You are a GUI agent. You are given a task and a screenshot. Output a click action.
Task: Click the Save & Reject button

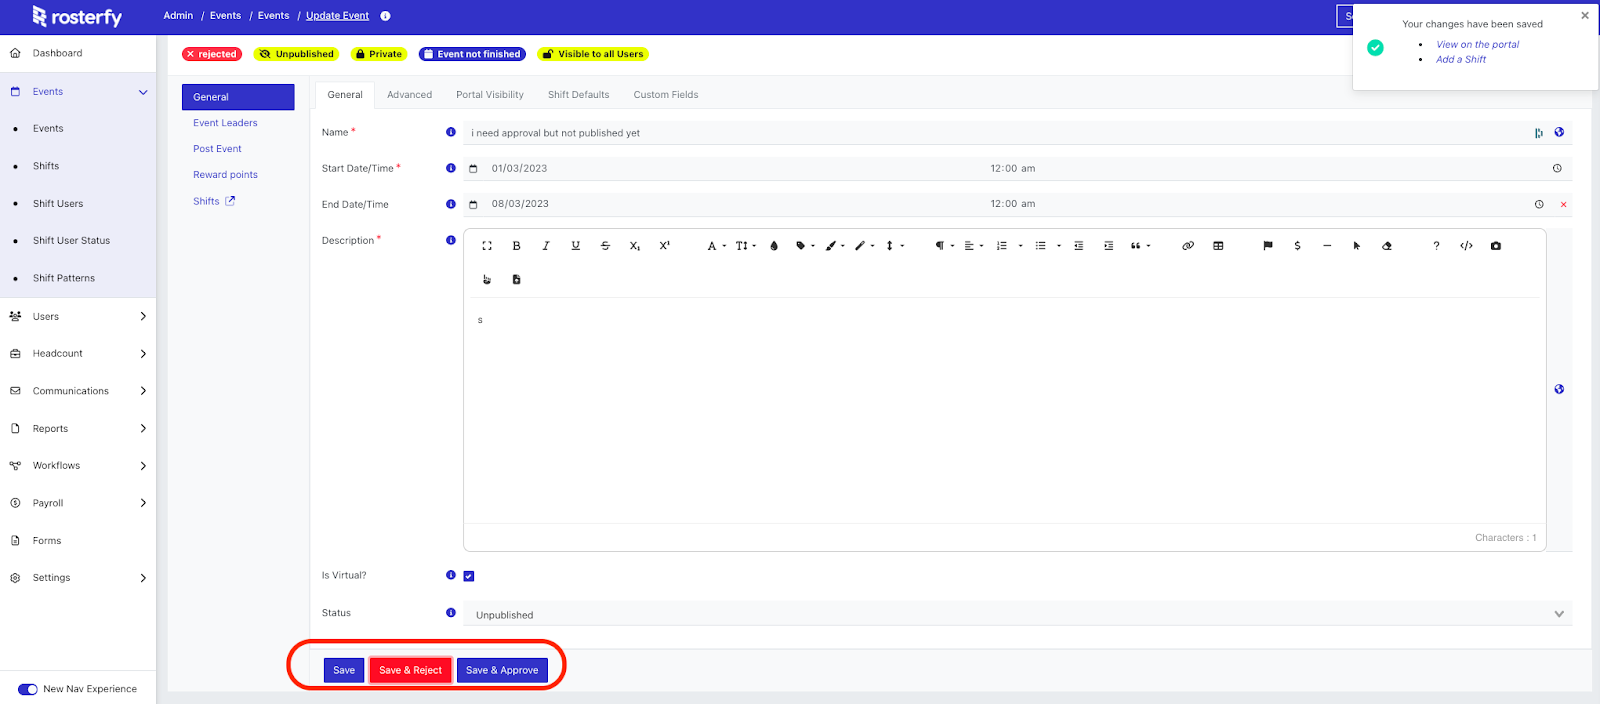410,670
